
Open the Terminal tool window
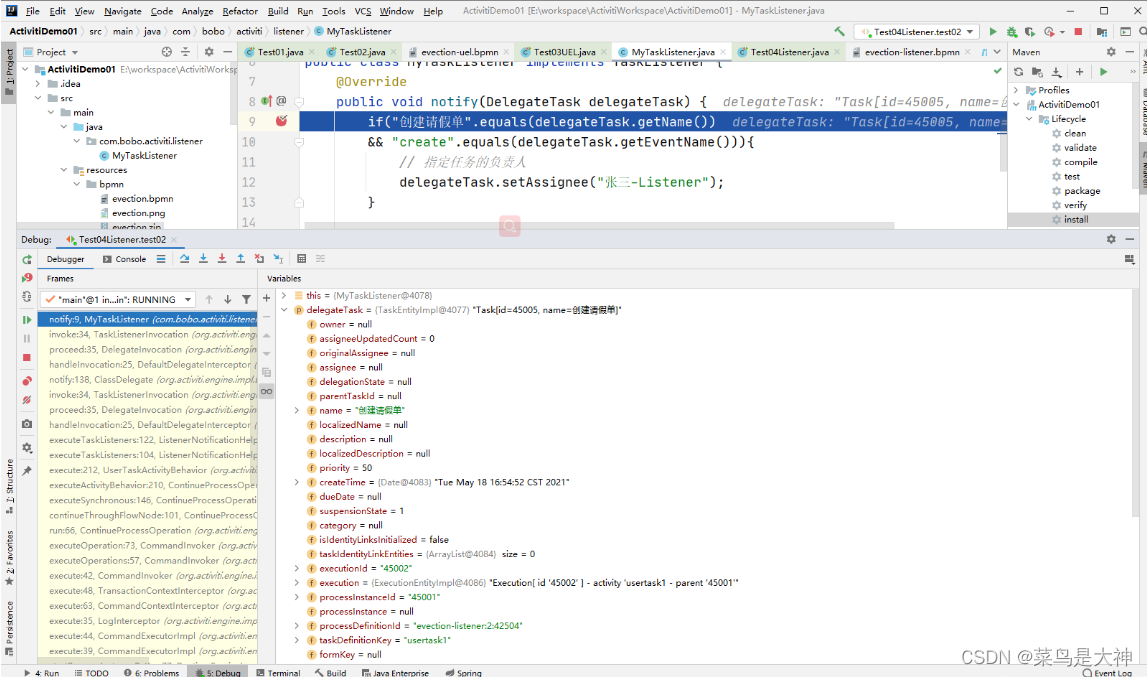279,672
